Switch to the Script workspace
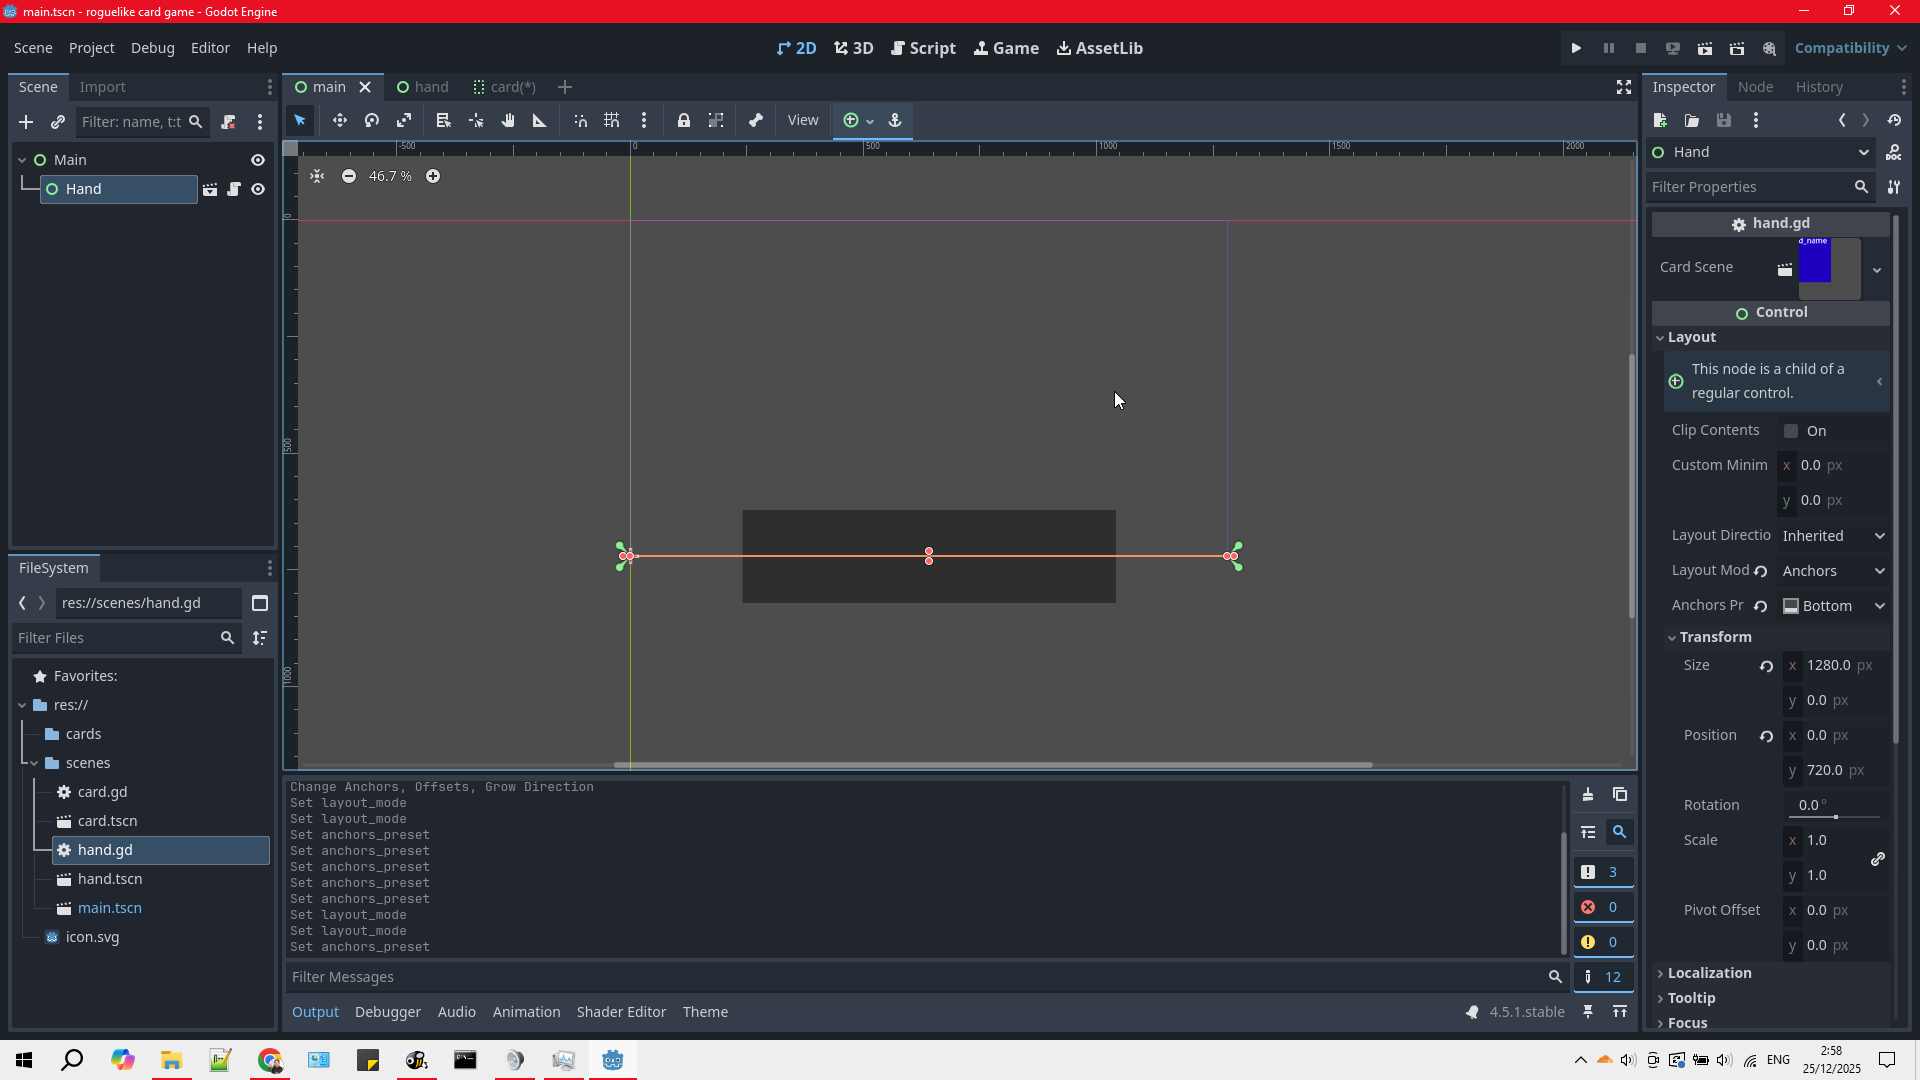This screenshot has height=1080, width=1920. [923, 48]
